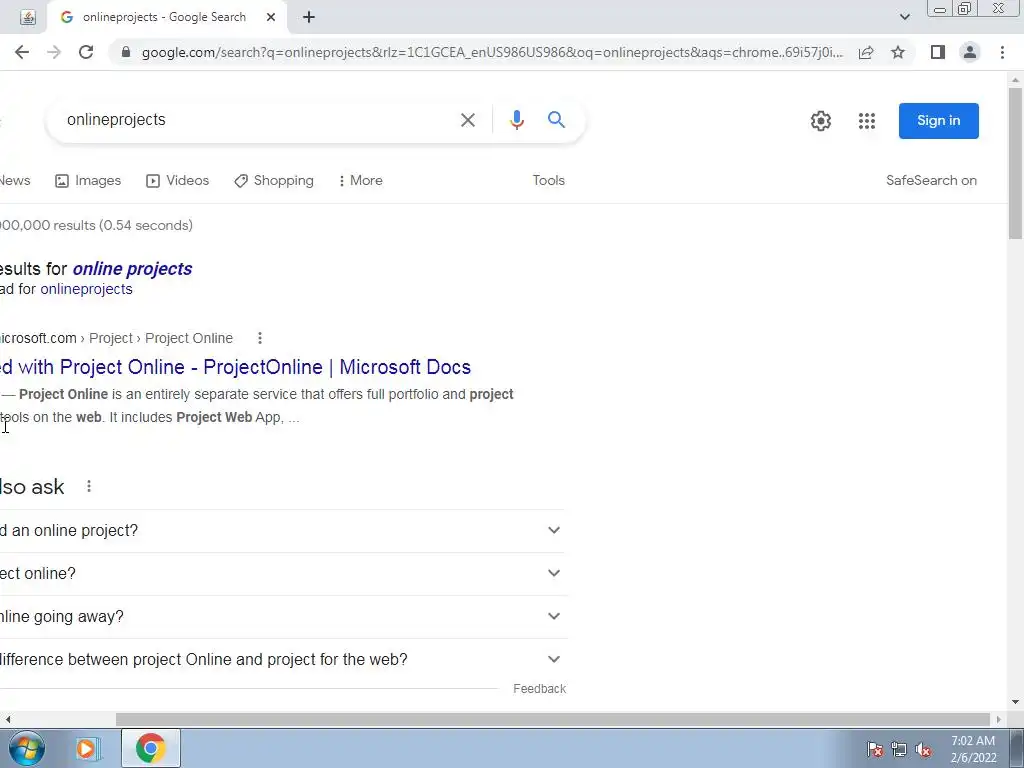Open network status tray icon
The height and width of the screenshot is (768, 1024).
pyautogui.click(x=899, y=750)
